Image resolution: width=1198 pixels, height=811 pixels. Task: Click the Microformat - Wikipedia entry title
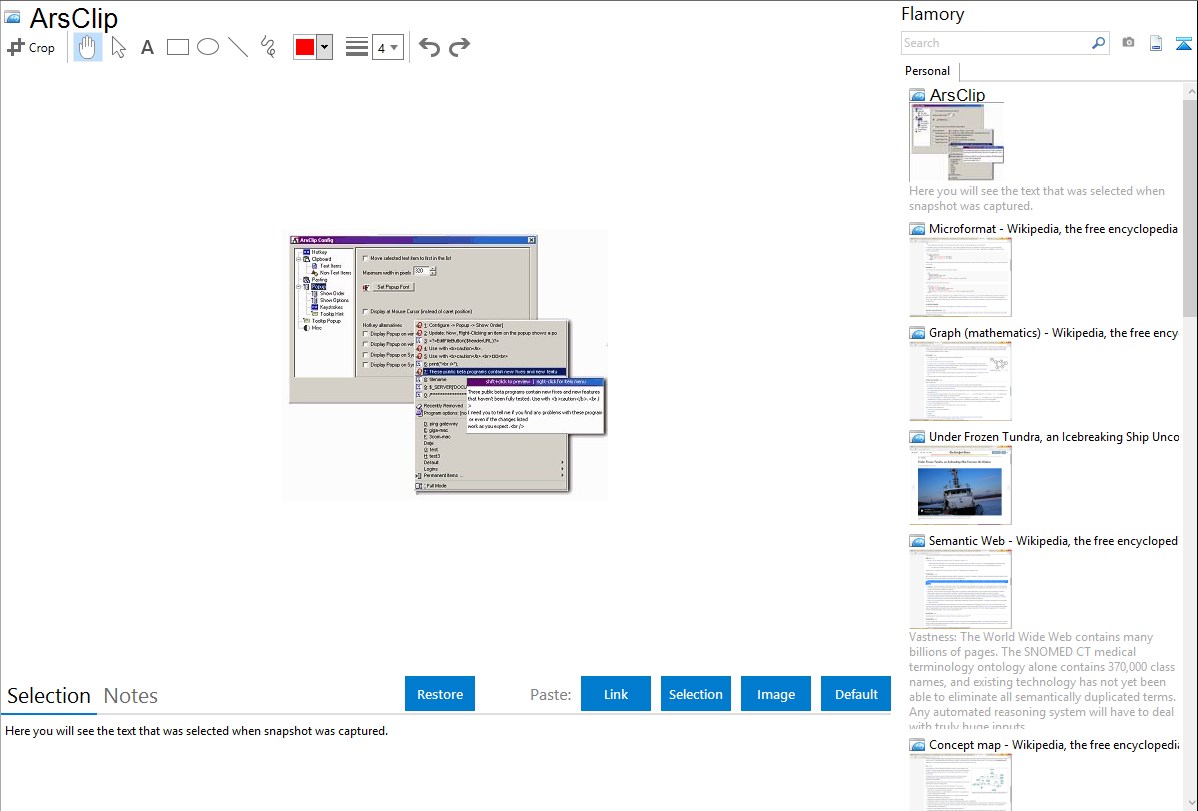1053,229
